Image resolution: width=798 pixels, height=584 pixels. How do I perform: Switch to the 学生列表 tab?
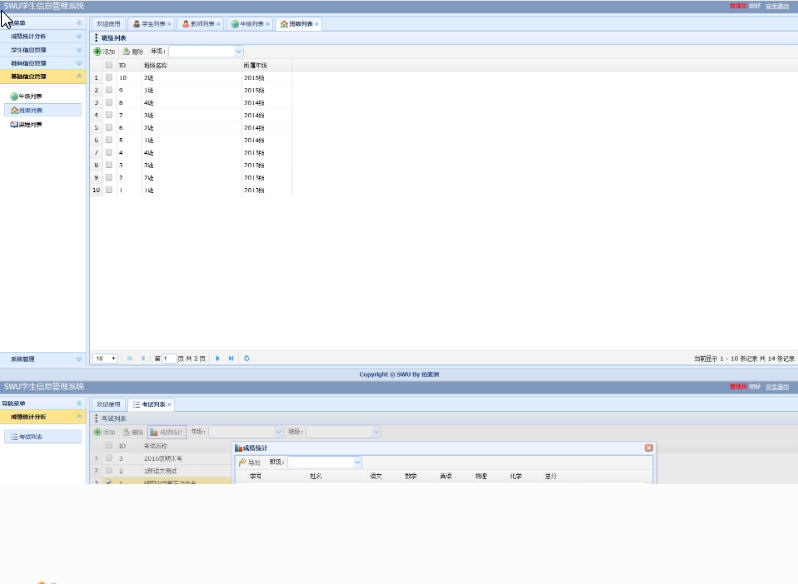click(x=150, y=24)
